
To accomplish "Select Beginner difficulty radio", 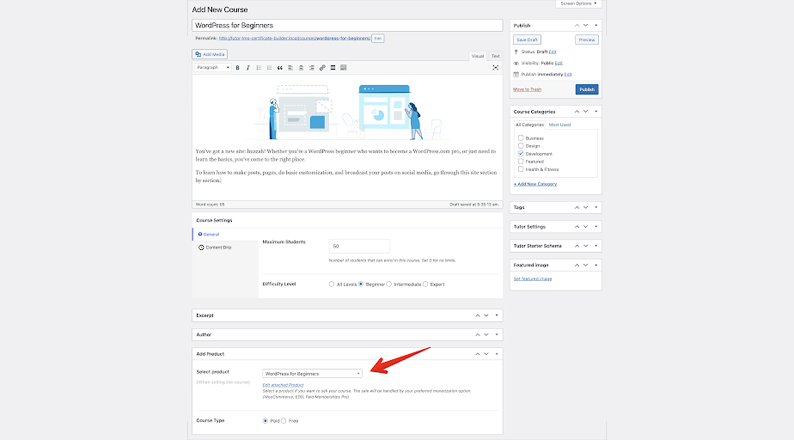I will coord(361,284).
